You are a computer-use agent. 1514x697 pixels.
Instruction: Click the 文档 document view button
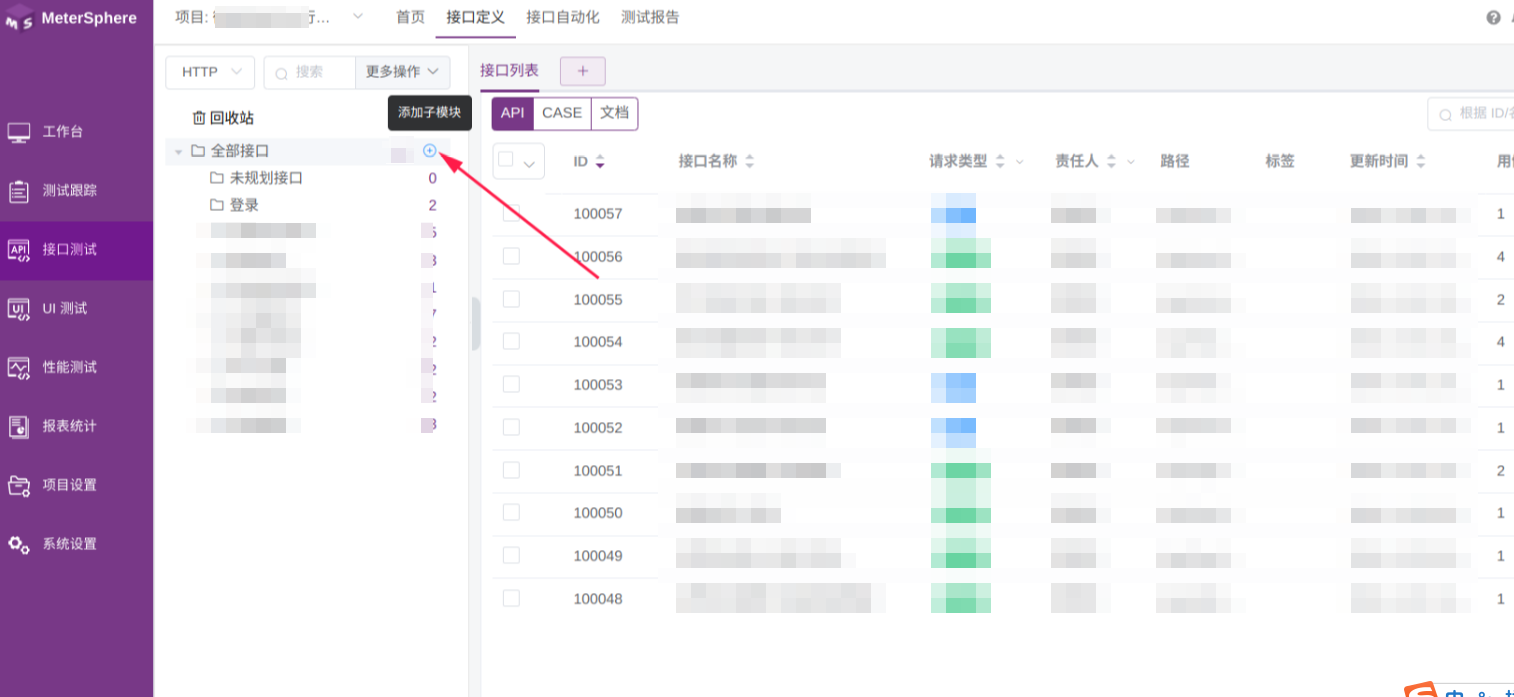tap(615, 114)
